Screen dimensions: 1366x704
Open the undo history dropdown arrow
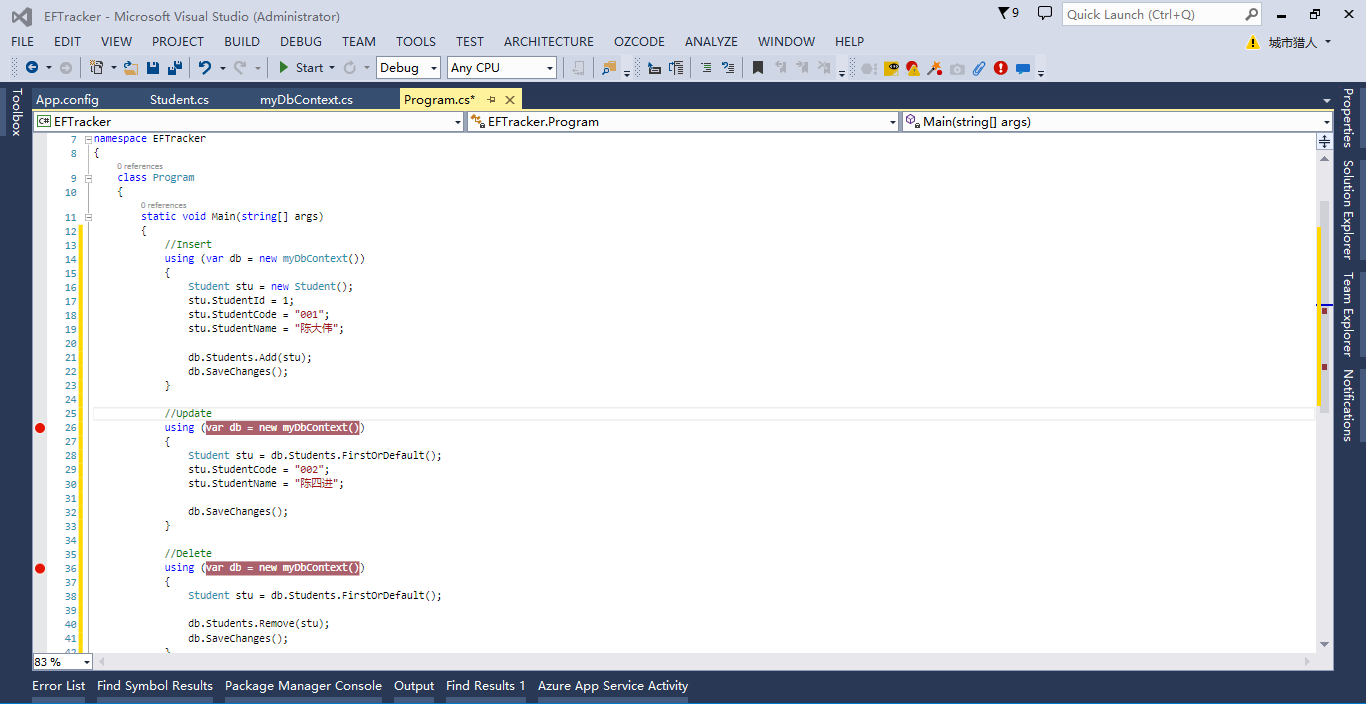pos(222,68)
